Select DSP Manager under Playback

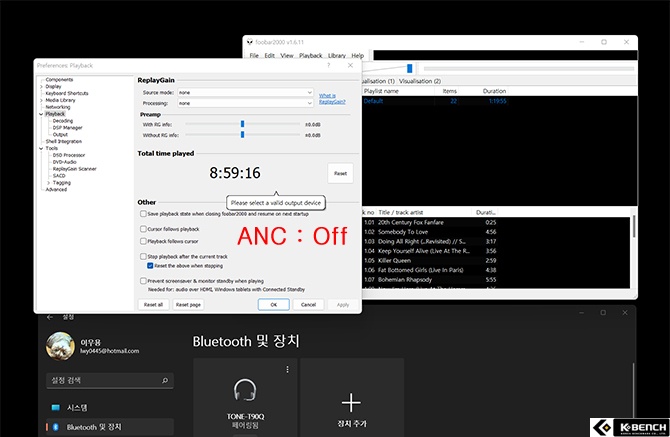68,128
